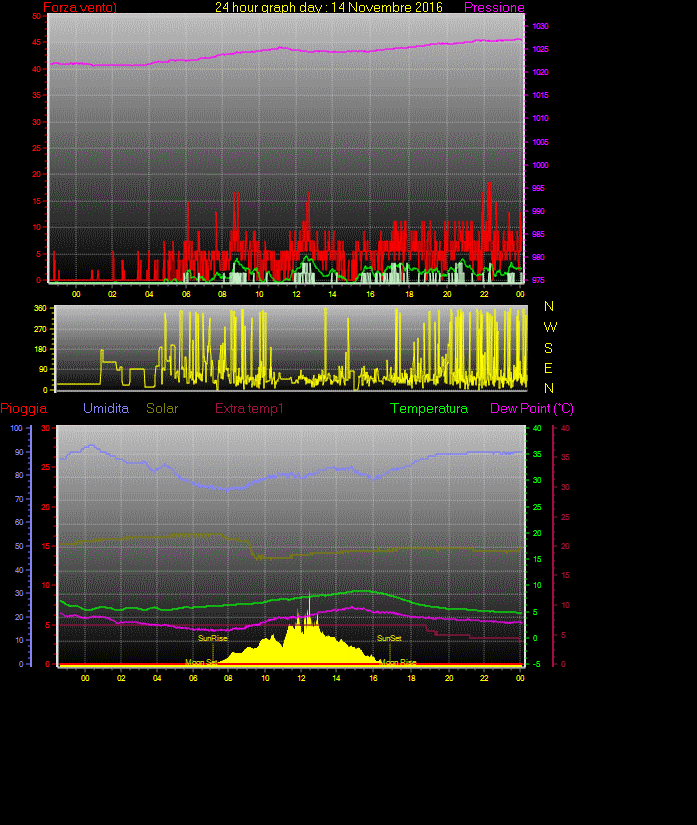Click the "985" pressure axis value
The height and width of the screenshot is (825, 697).
[x=538, y=234]
